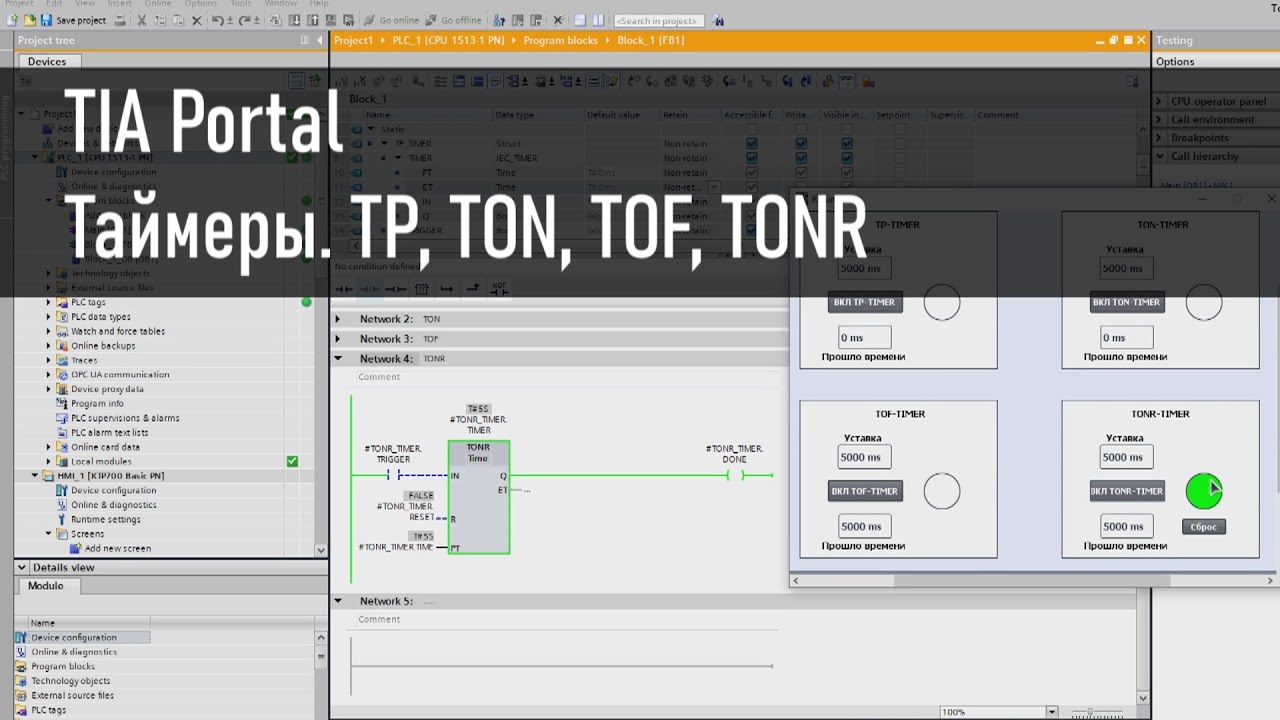Expand OPC UA communication node

(x=48, y=375)
